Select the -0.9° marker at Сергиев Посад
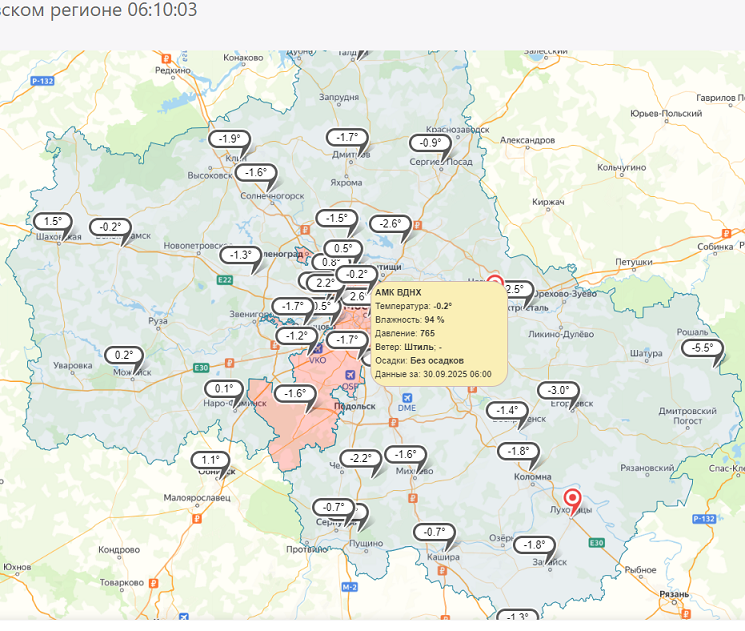Screen dimensions: 745x631 pyautogui.click(x=430, y=143)
